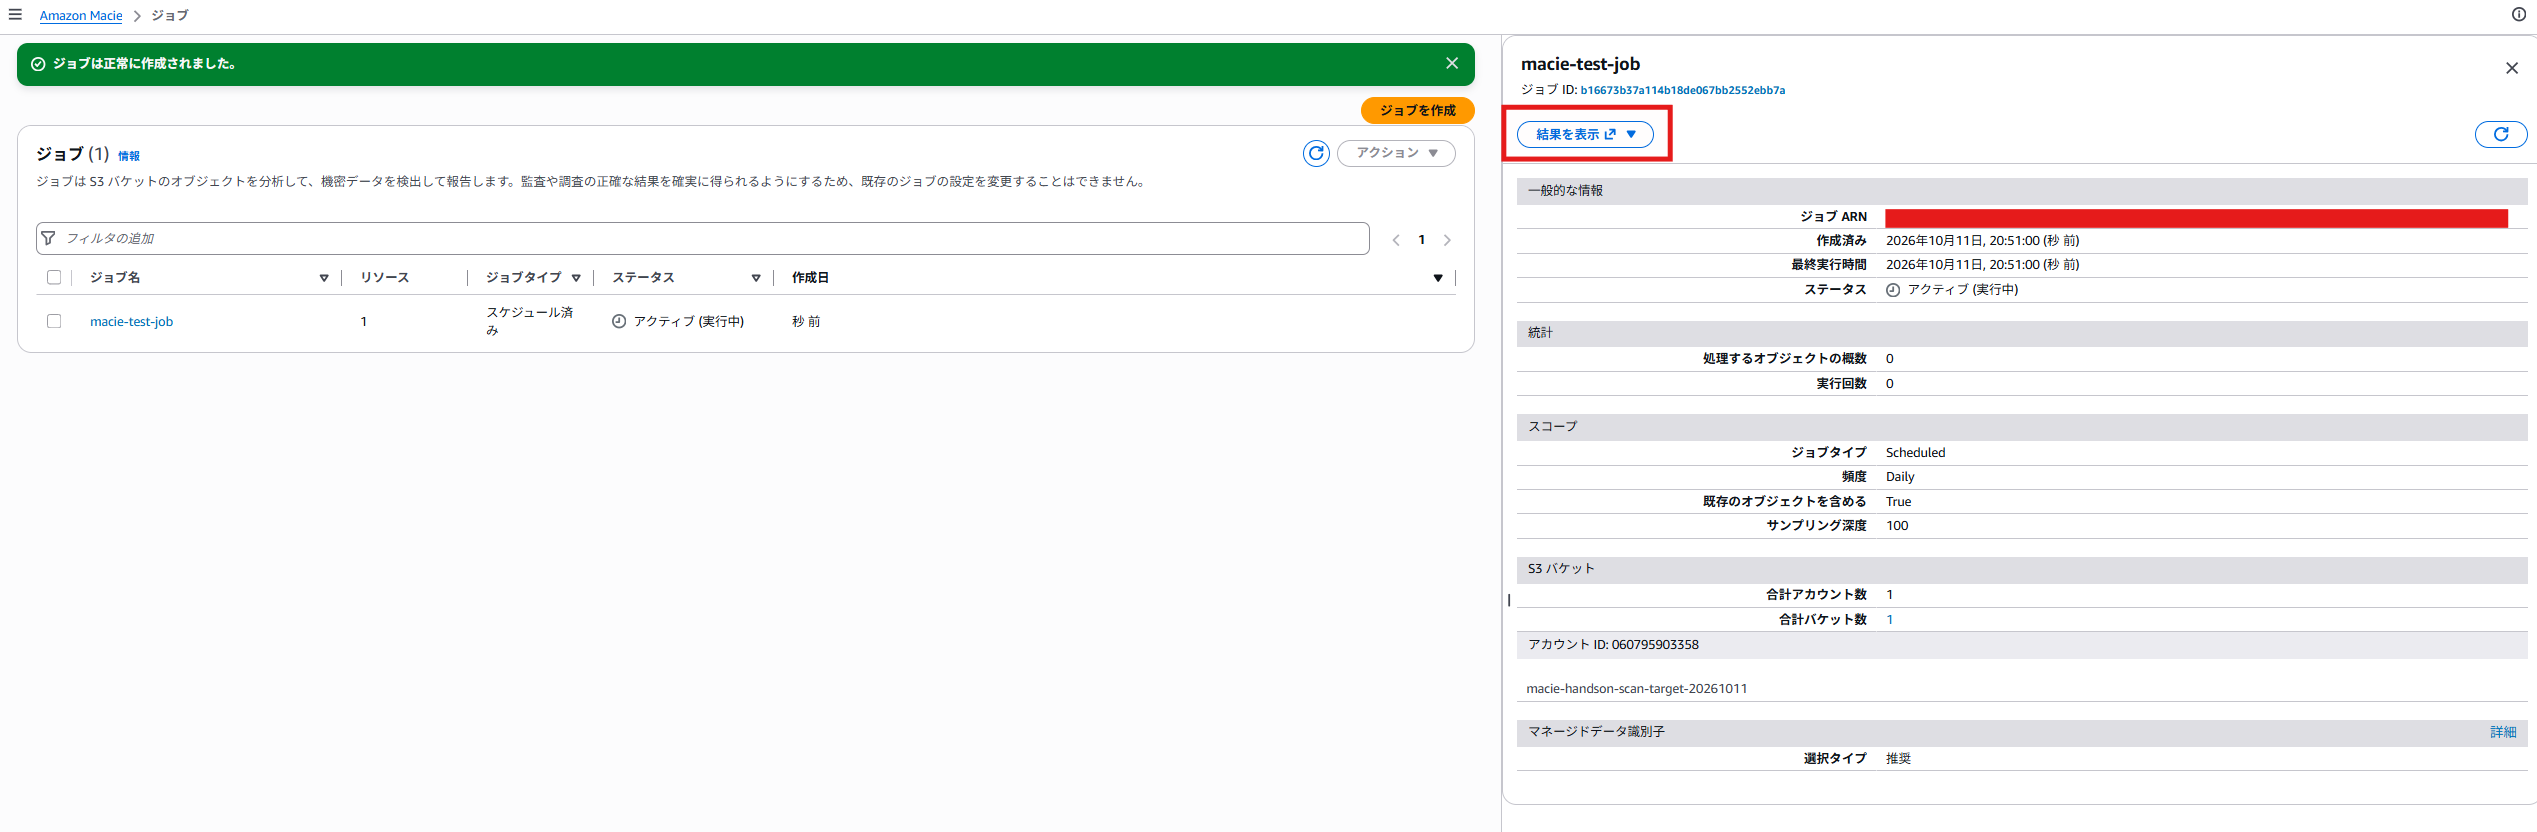Click the page number 1 in pagination
The width and height of the screenshot is (2537, 832).
1421,240
